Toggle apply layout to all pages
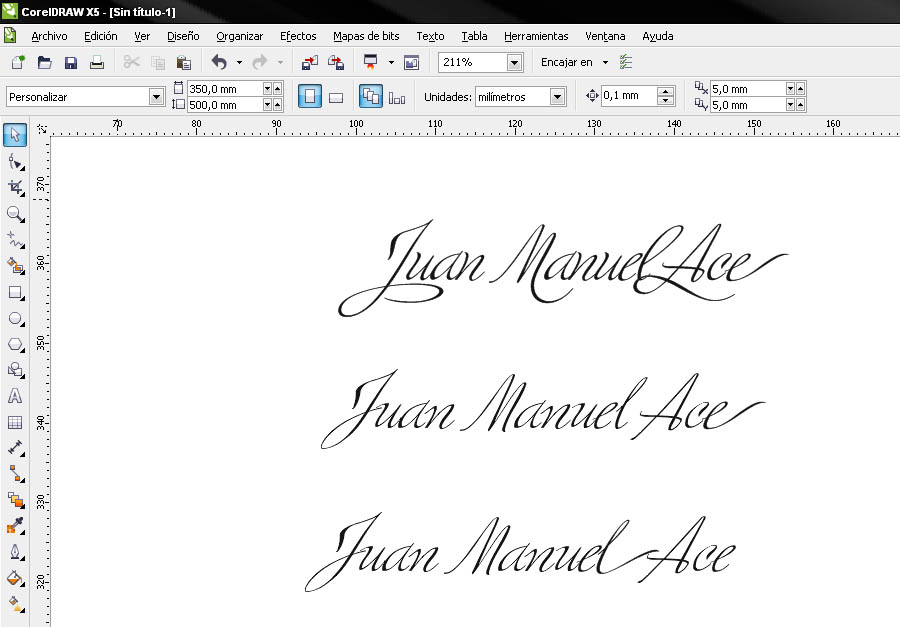Viewport: 900px width, 627px height. 370,97
